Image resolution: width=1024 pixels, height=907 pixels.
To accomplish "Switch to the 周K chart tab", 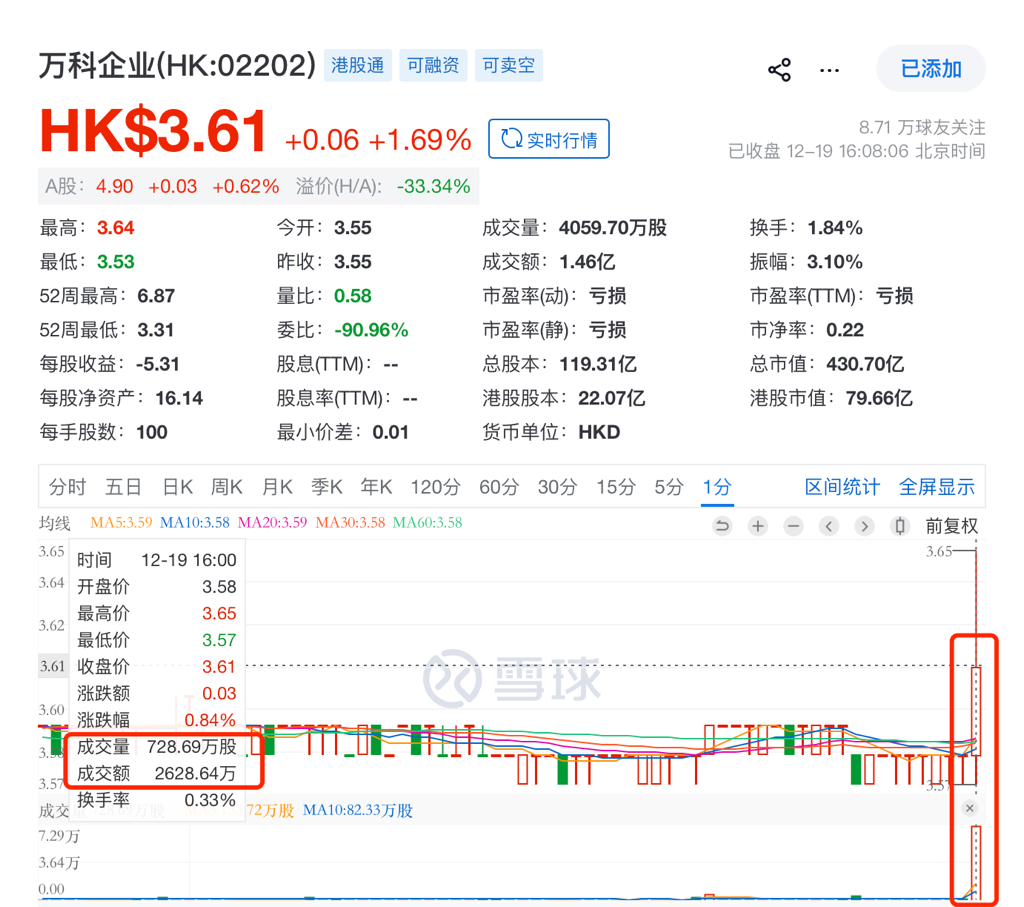I will click(227, 487).
